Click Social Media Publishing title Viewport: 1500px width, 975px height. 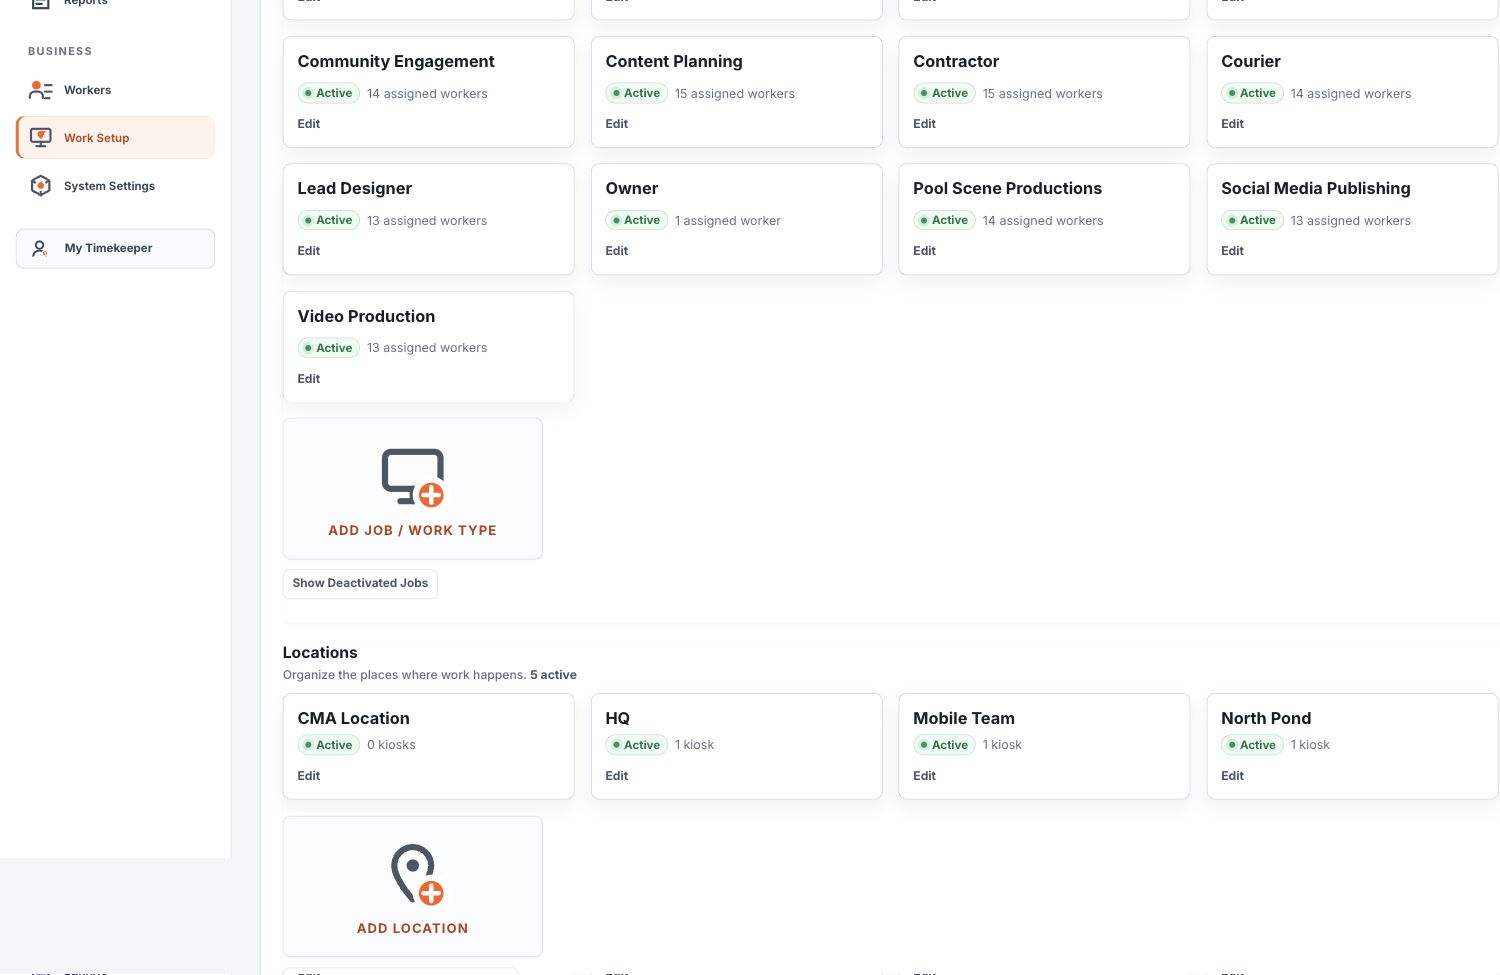click(x=1316, y=189)
